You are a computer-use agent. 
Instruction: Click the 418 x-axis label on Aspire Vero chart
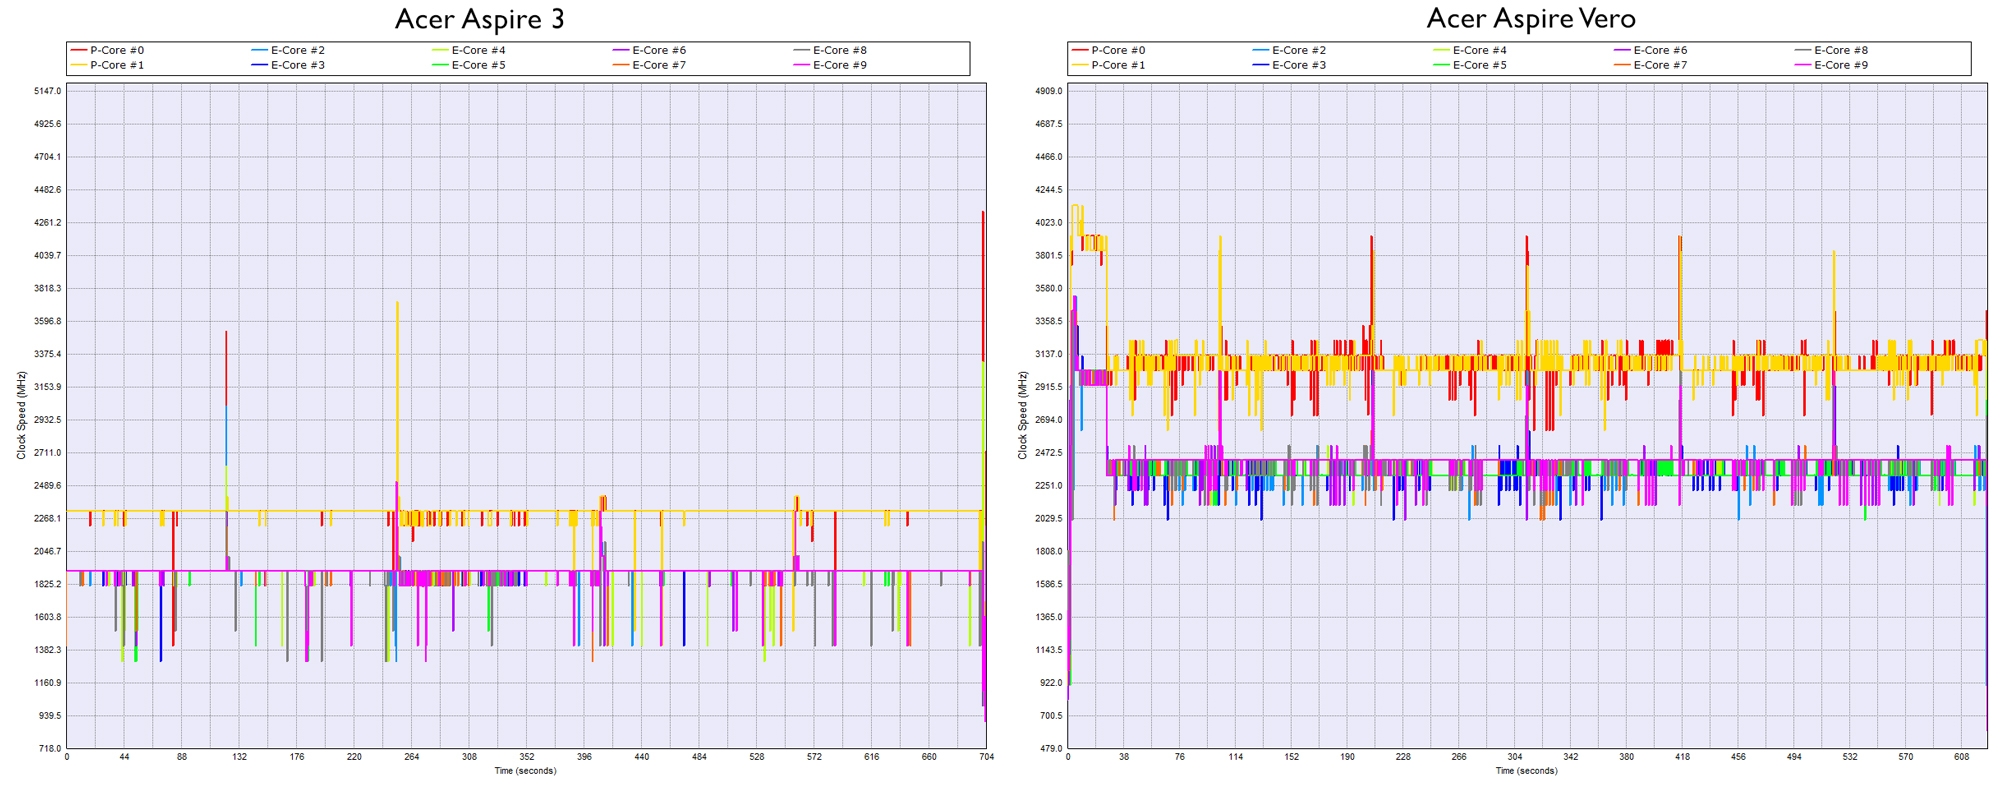[x=1682, y=757]
